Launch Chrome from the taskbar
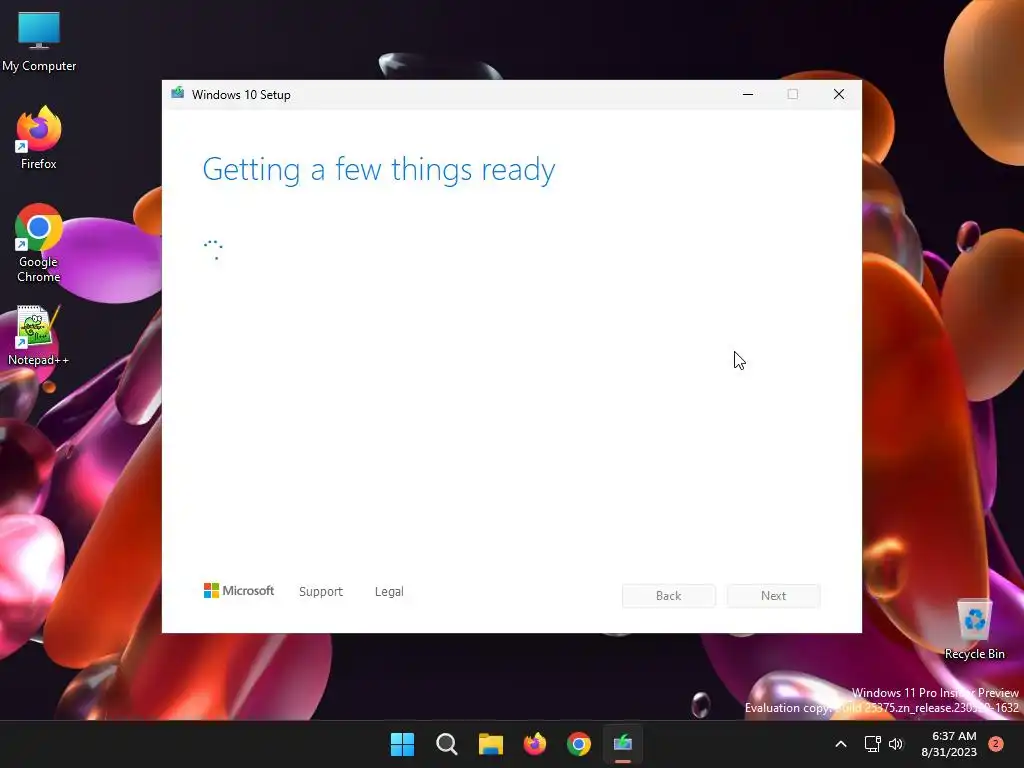Image resolution: width=1024 pixels, height=768 pixels. (x=579, y=744)
